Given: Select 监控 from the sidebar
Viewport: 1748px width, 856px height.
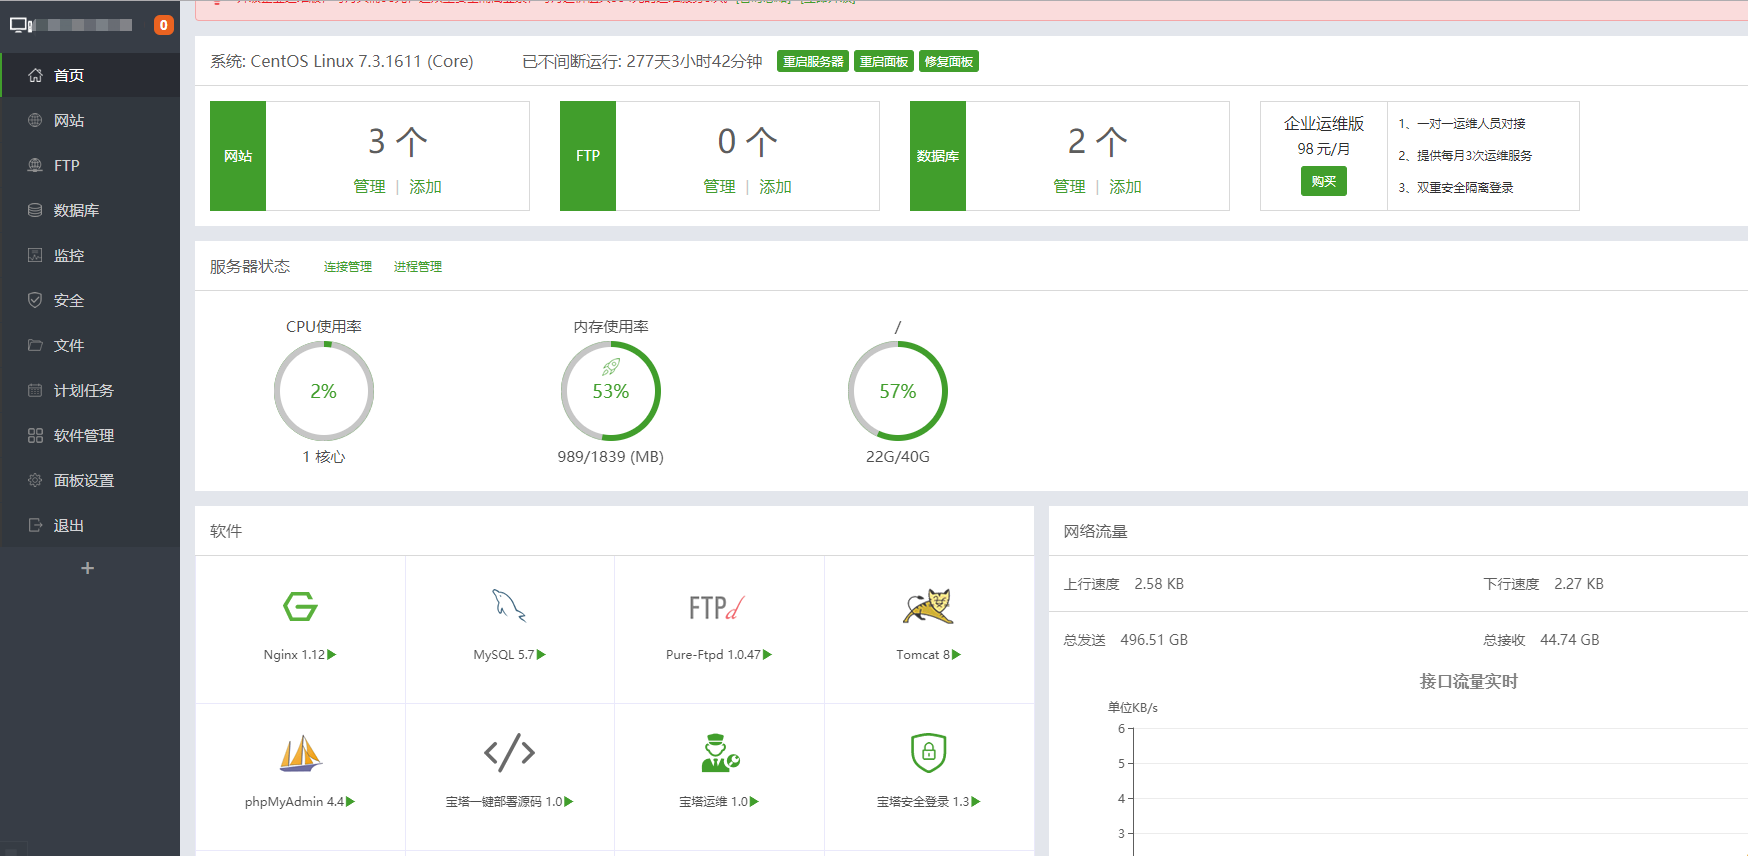Looking at the screenshot, I should click(69, 255).
